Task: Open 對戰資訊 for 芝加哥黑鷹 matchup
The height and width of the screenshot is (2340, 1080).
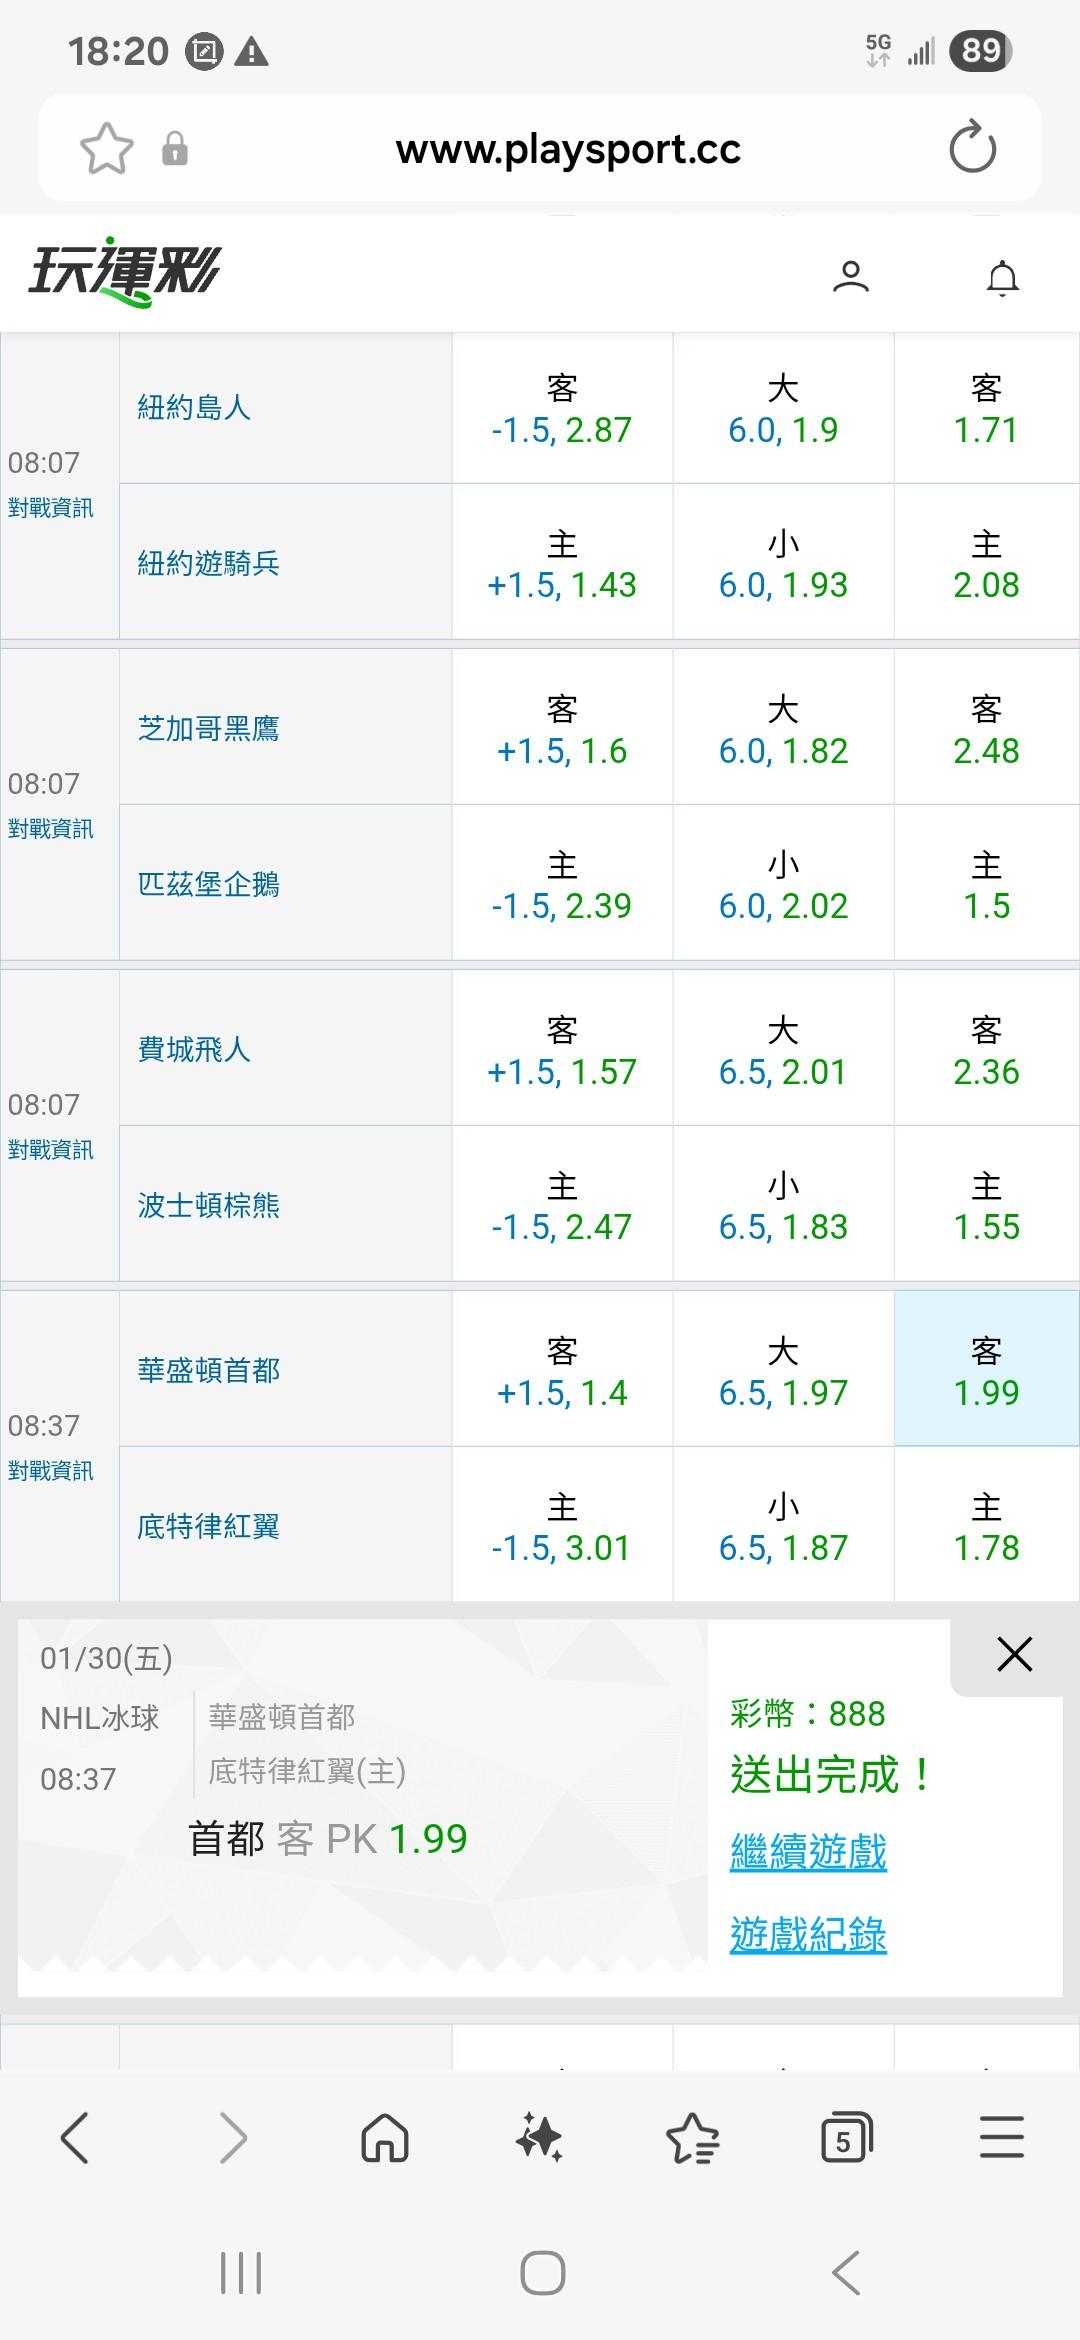Action: point(51,829)
